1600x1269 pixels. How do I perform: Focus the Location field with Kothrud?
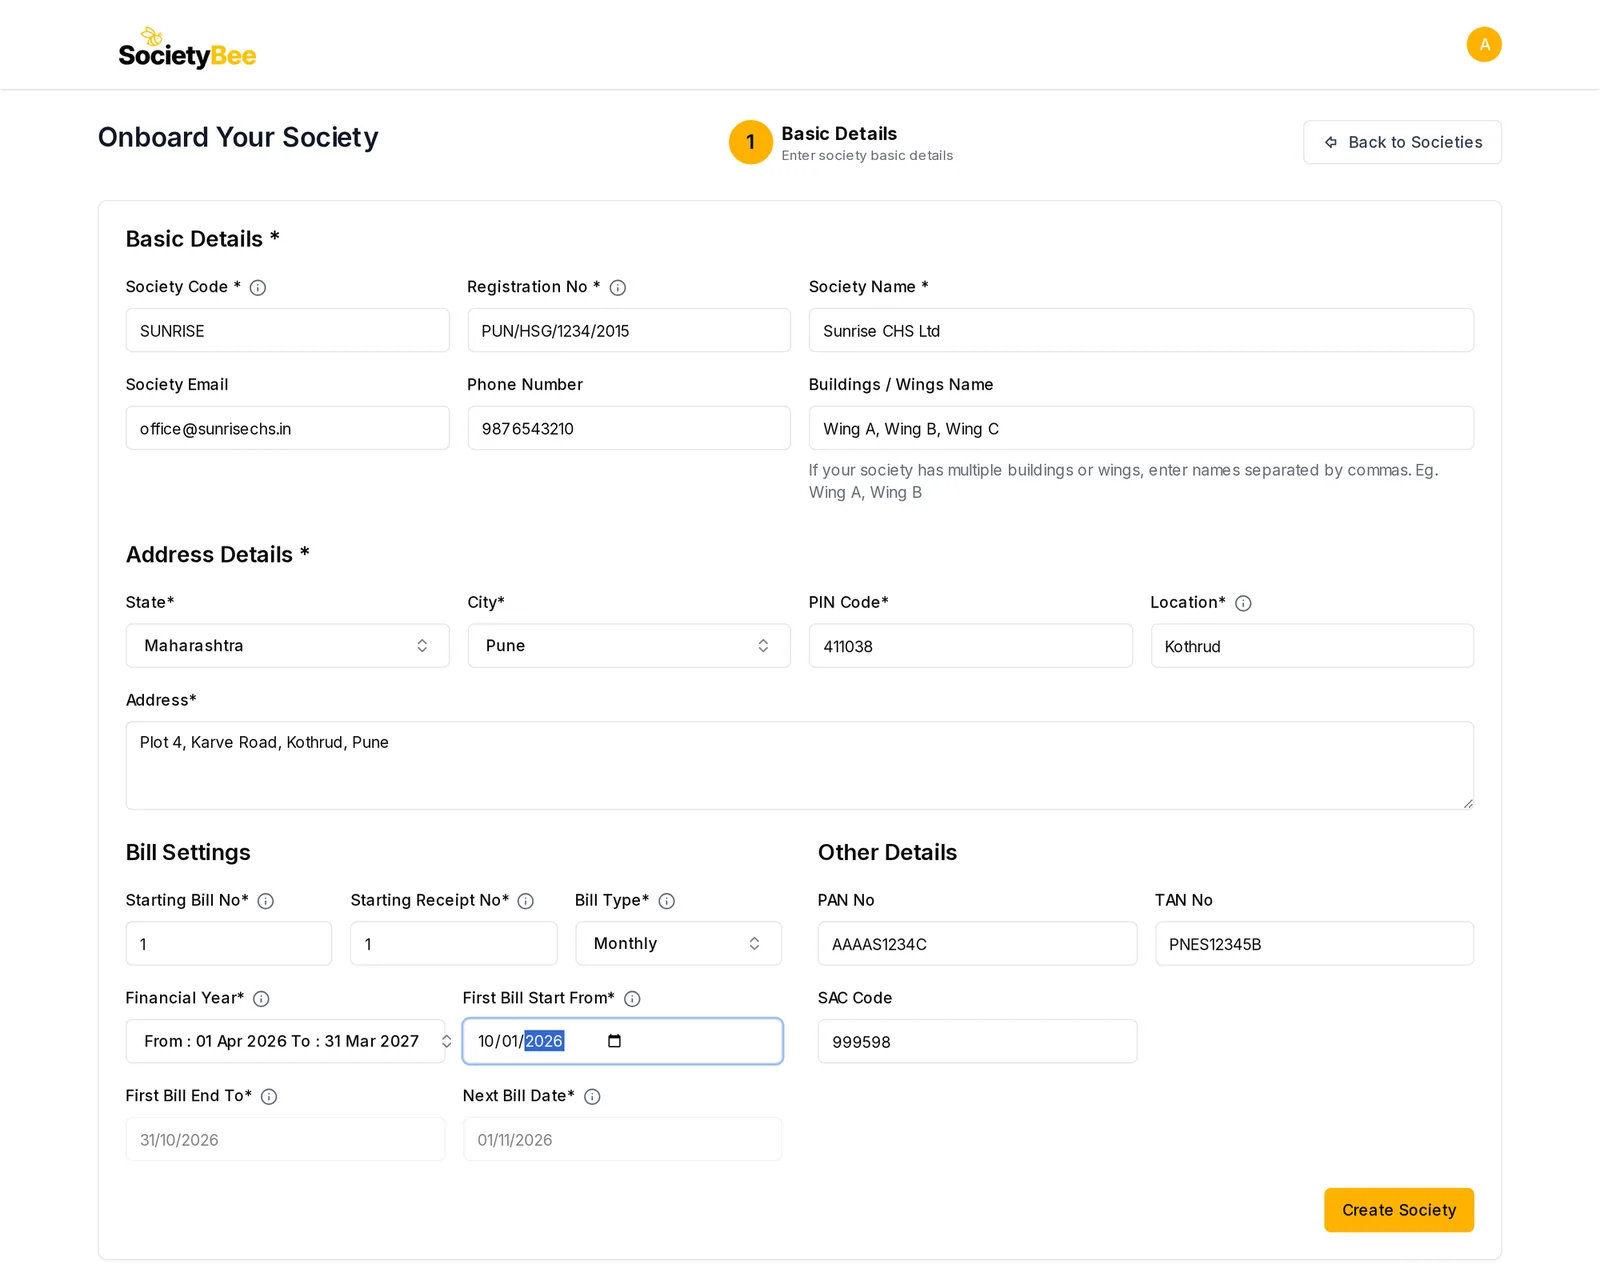(x=1312, y=646)
